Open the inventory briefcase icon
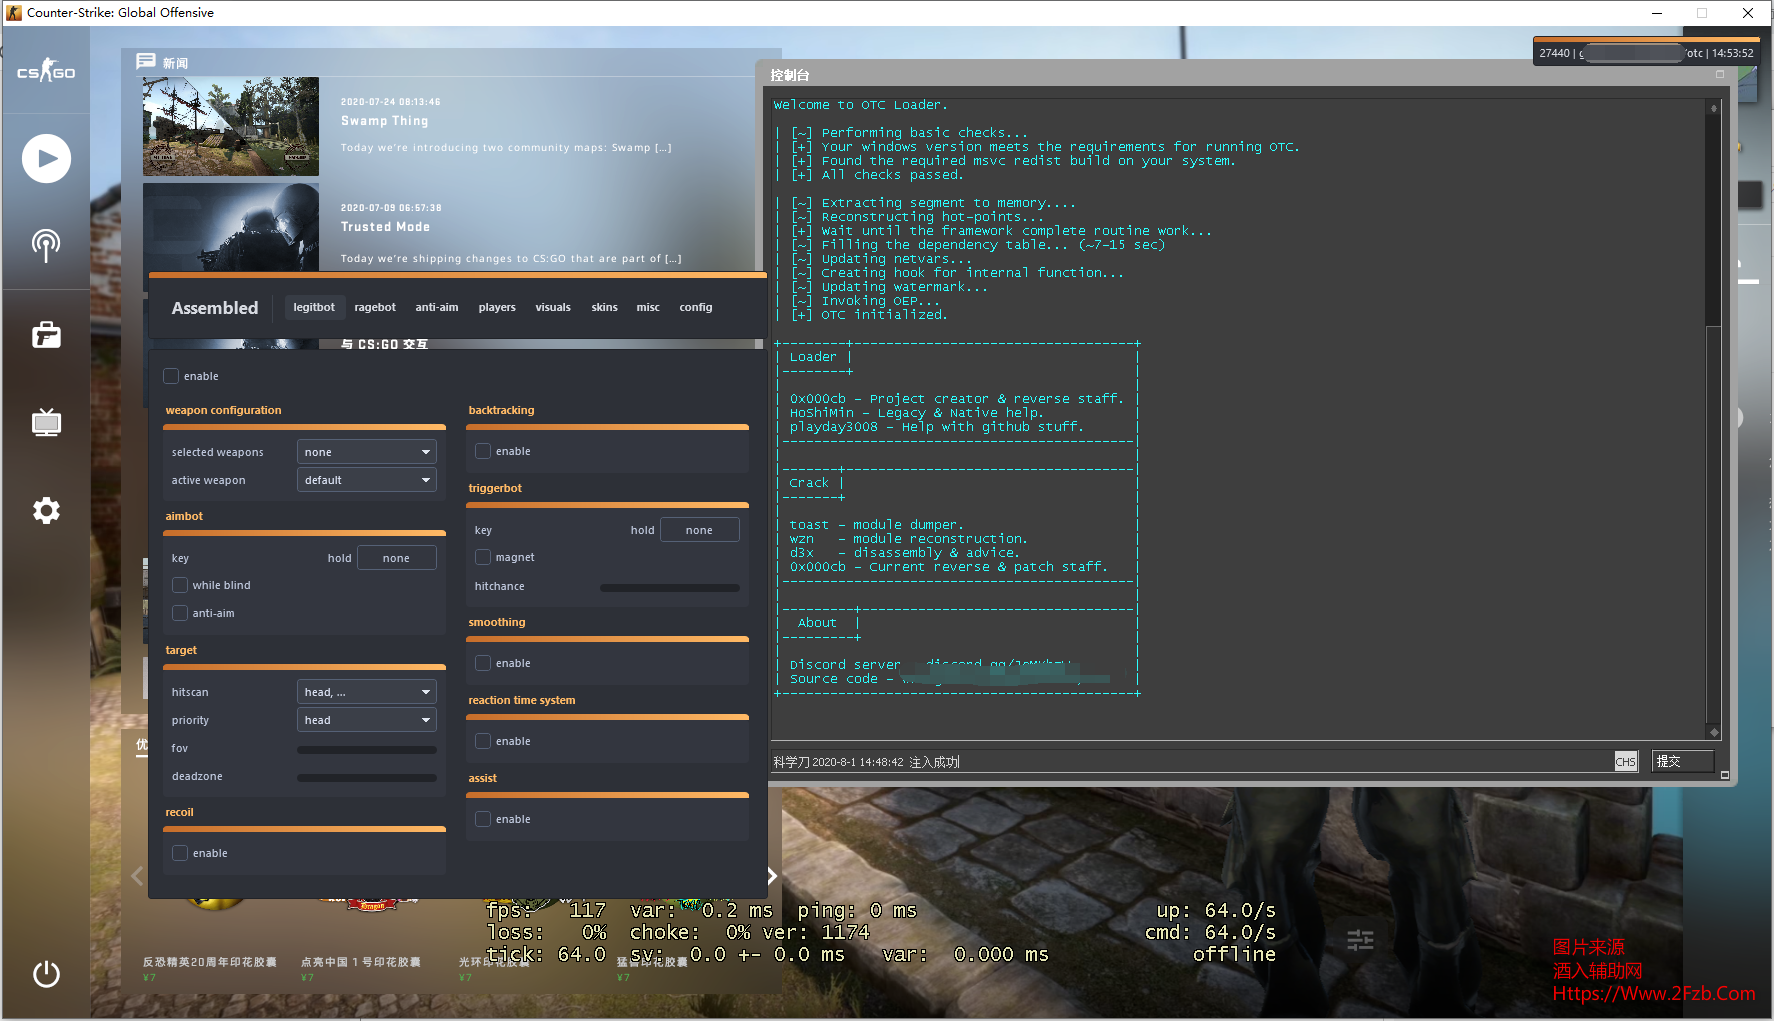1774x1021 pixels. coord(46,335)
